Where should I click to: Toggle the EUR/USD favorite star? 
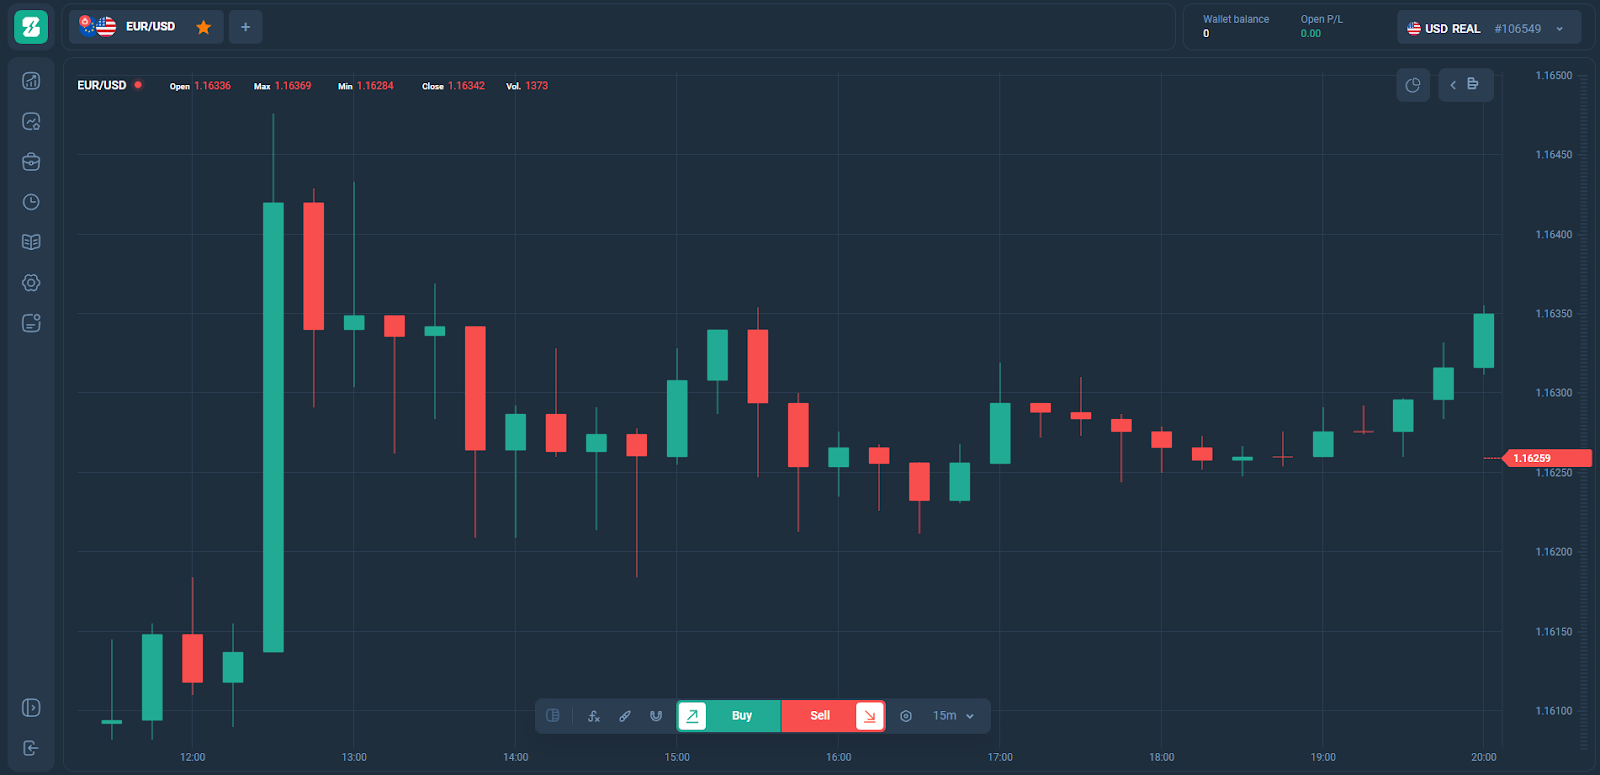pyautogui.click(x=204, y=27)
